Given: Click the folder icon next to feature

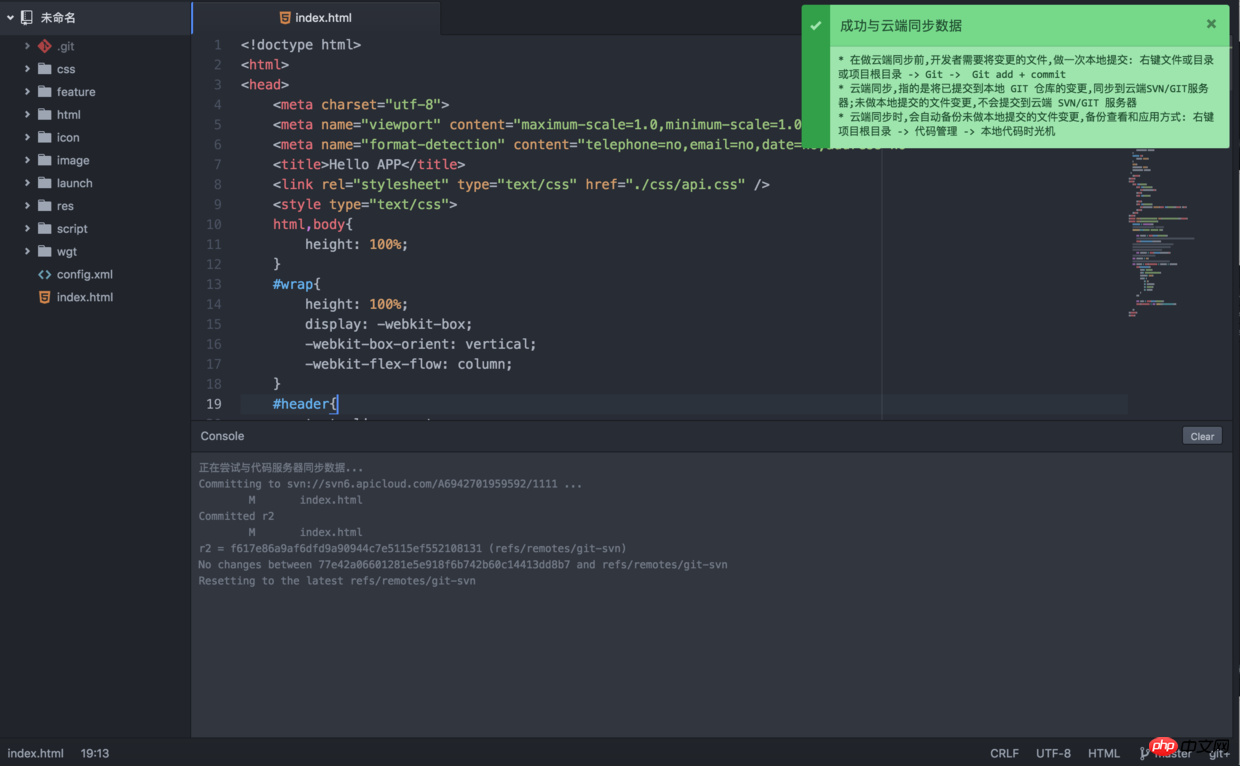Looking at the screenshot, I should (x=44, y=92).
